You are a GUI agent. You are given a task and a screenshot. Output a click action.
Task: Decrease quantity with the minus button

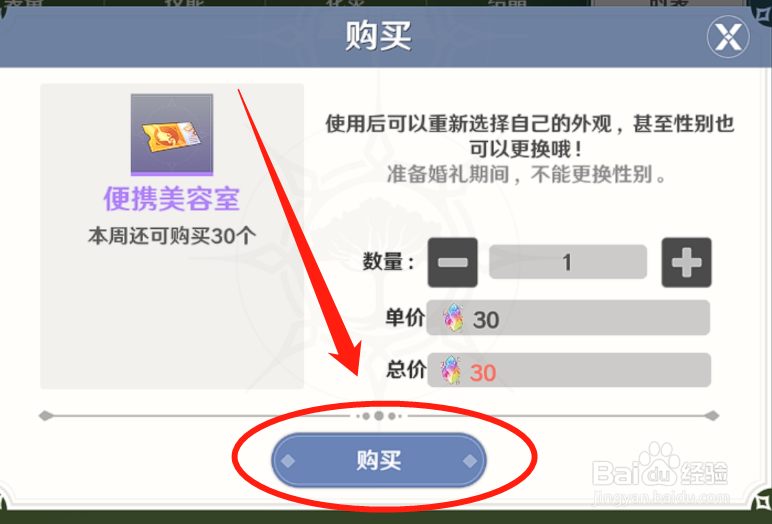point(452,262)
